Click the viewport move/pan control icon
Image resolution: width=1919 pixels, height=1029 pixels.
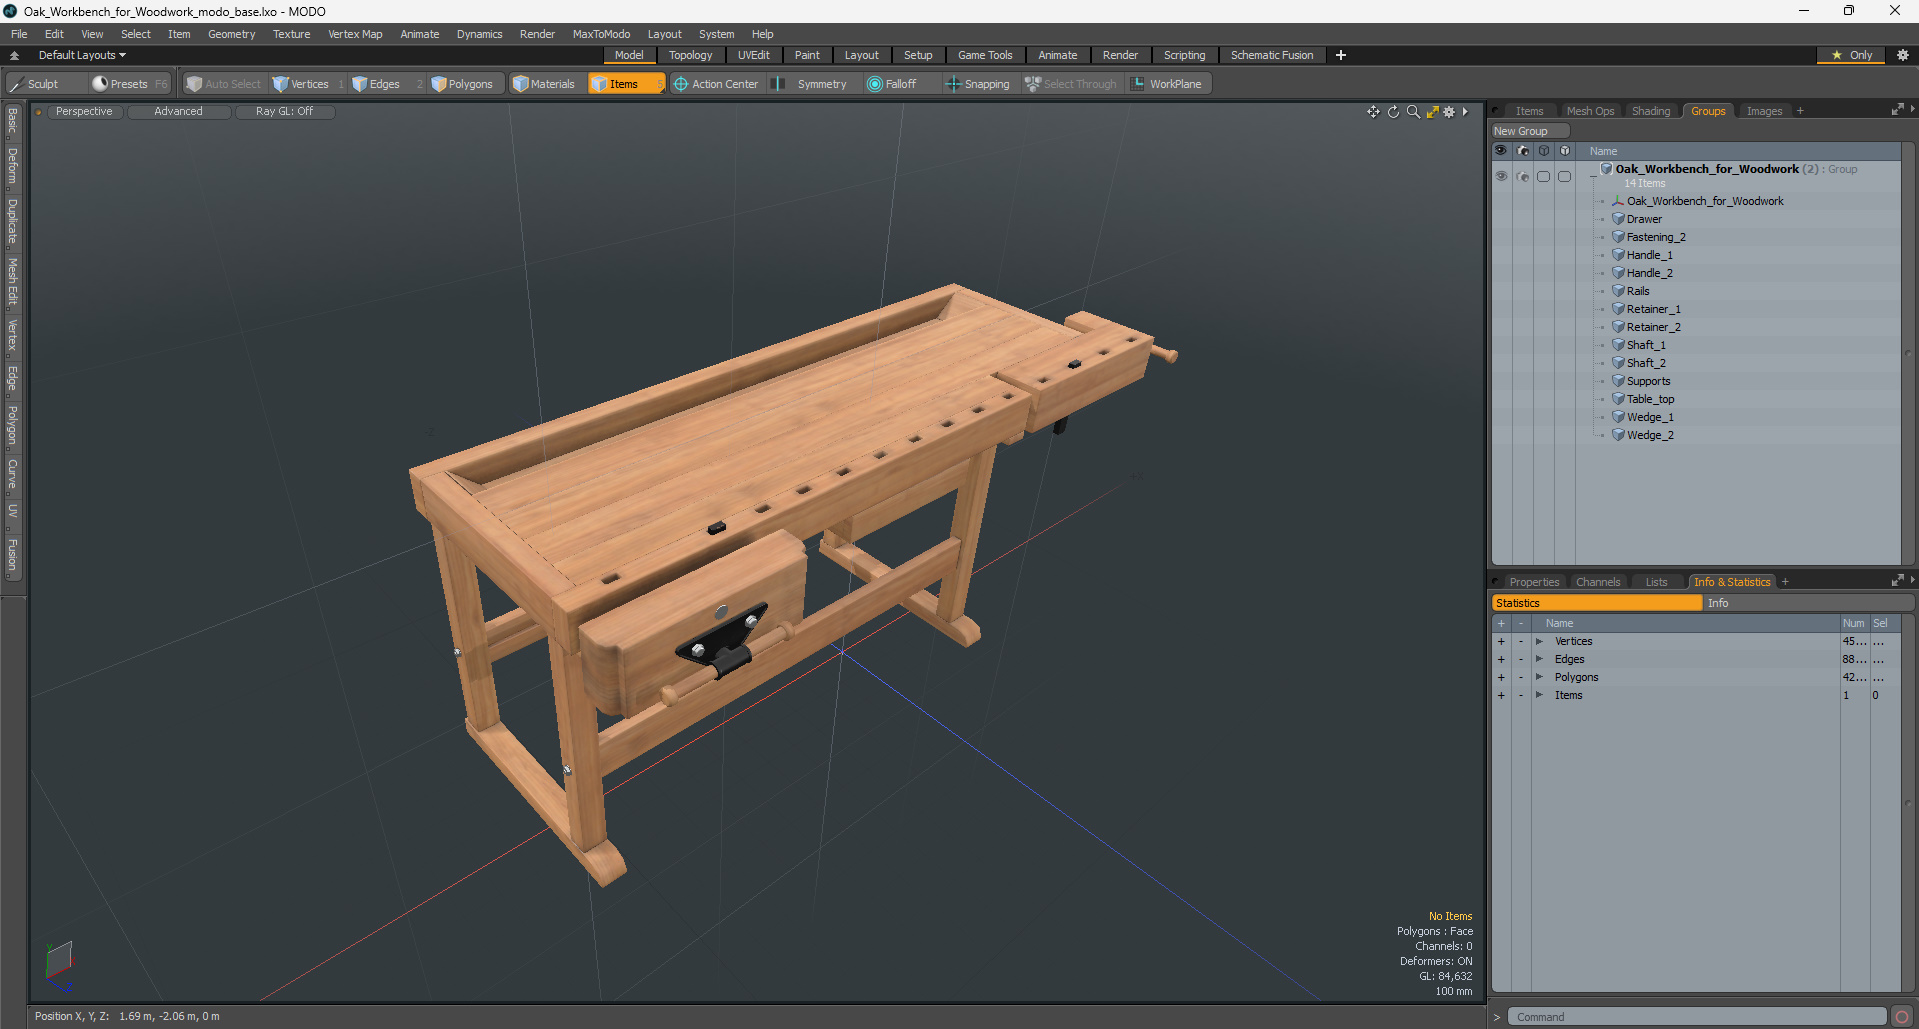(x=1373, y=112)
